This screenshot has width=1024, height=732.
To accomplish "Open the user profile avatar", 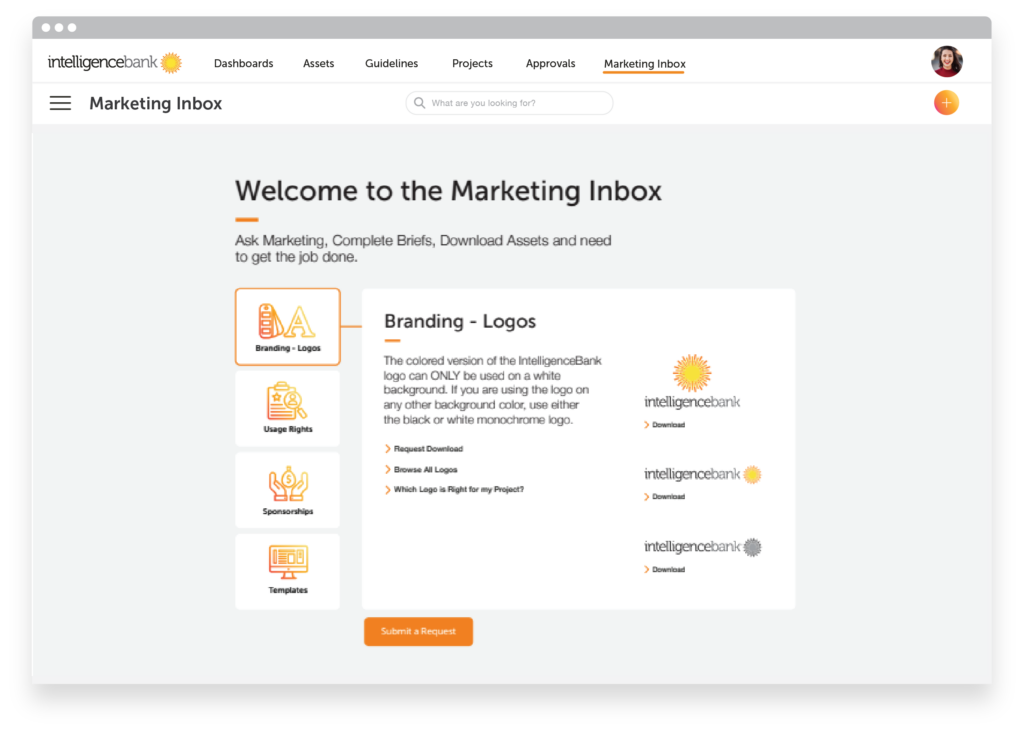I will (x=946, y=61).
